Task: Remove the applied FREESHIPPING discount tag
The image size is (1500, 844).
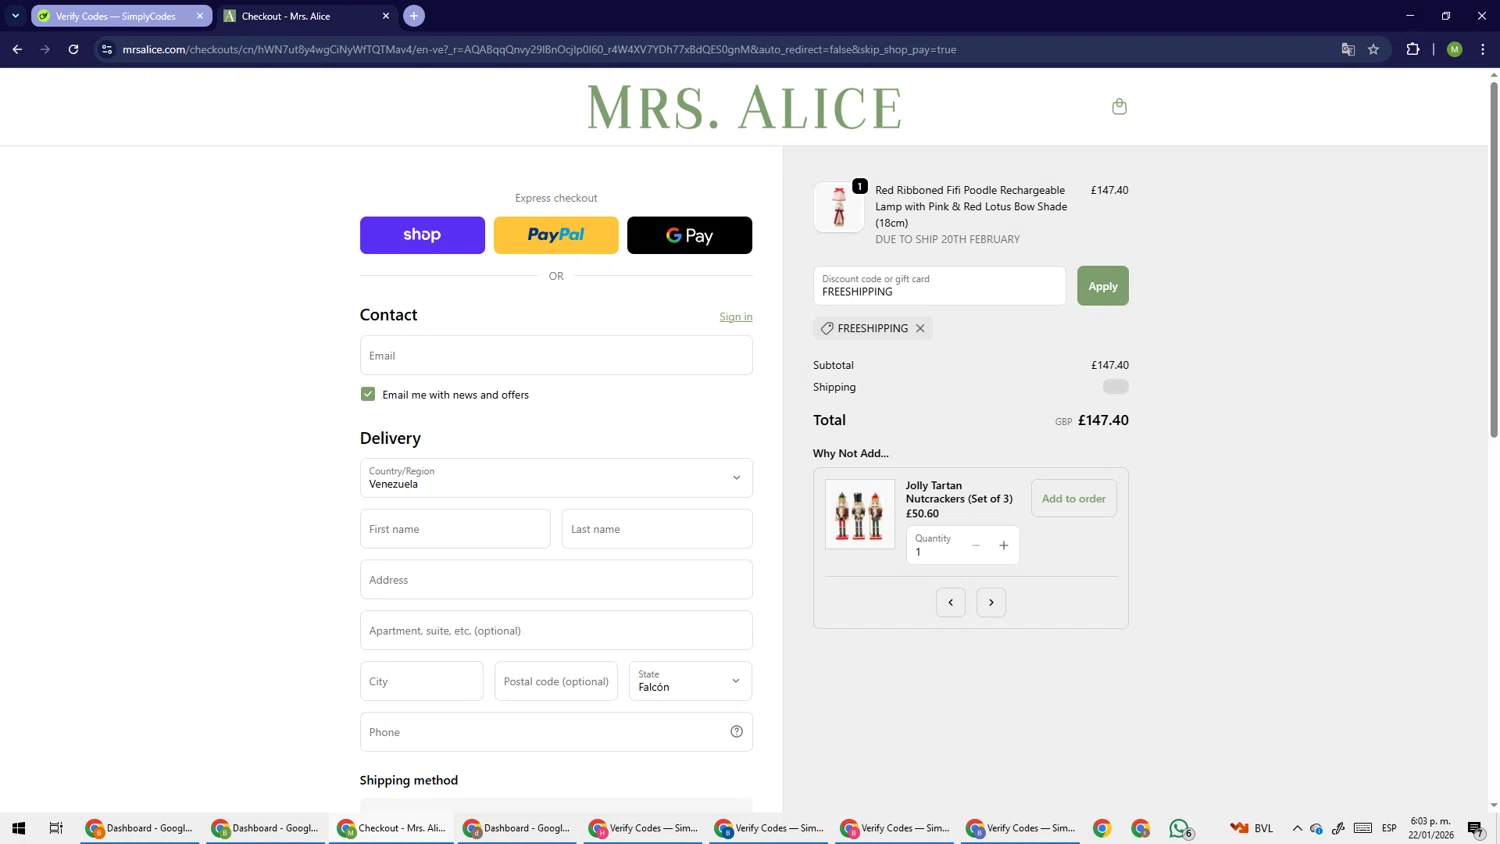Action: [920, 328]
